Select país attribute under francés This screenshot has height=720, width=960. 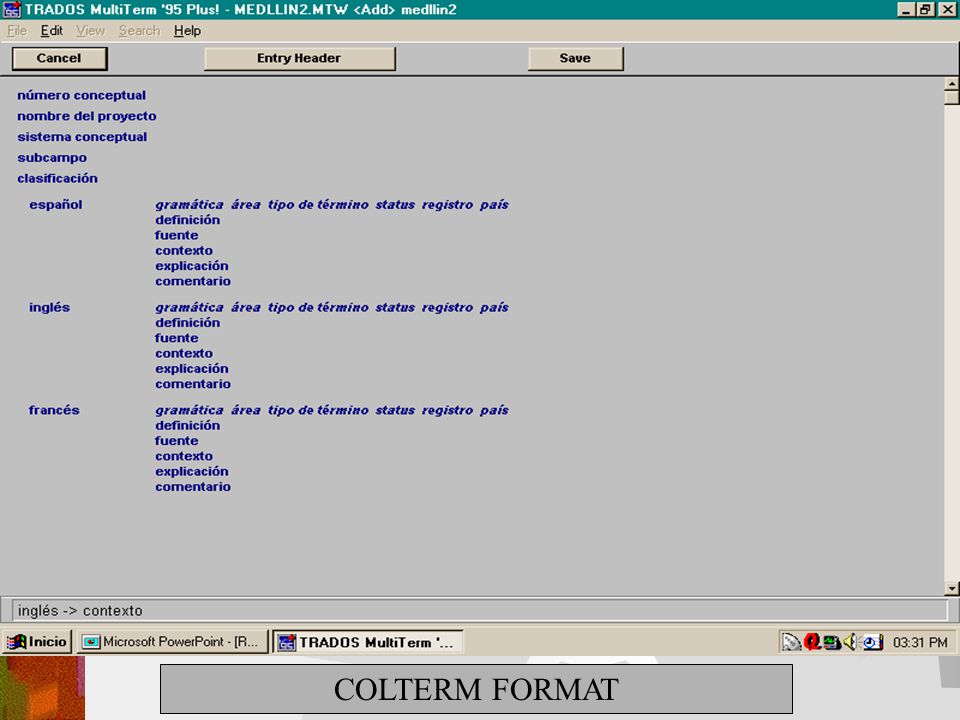pos(494,411)
